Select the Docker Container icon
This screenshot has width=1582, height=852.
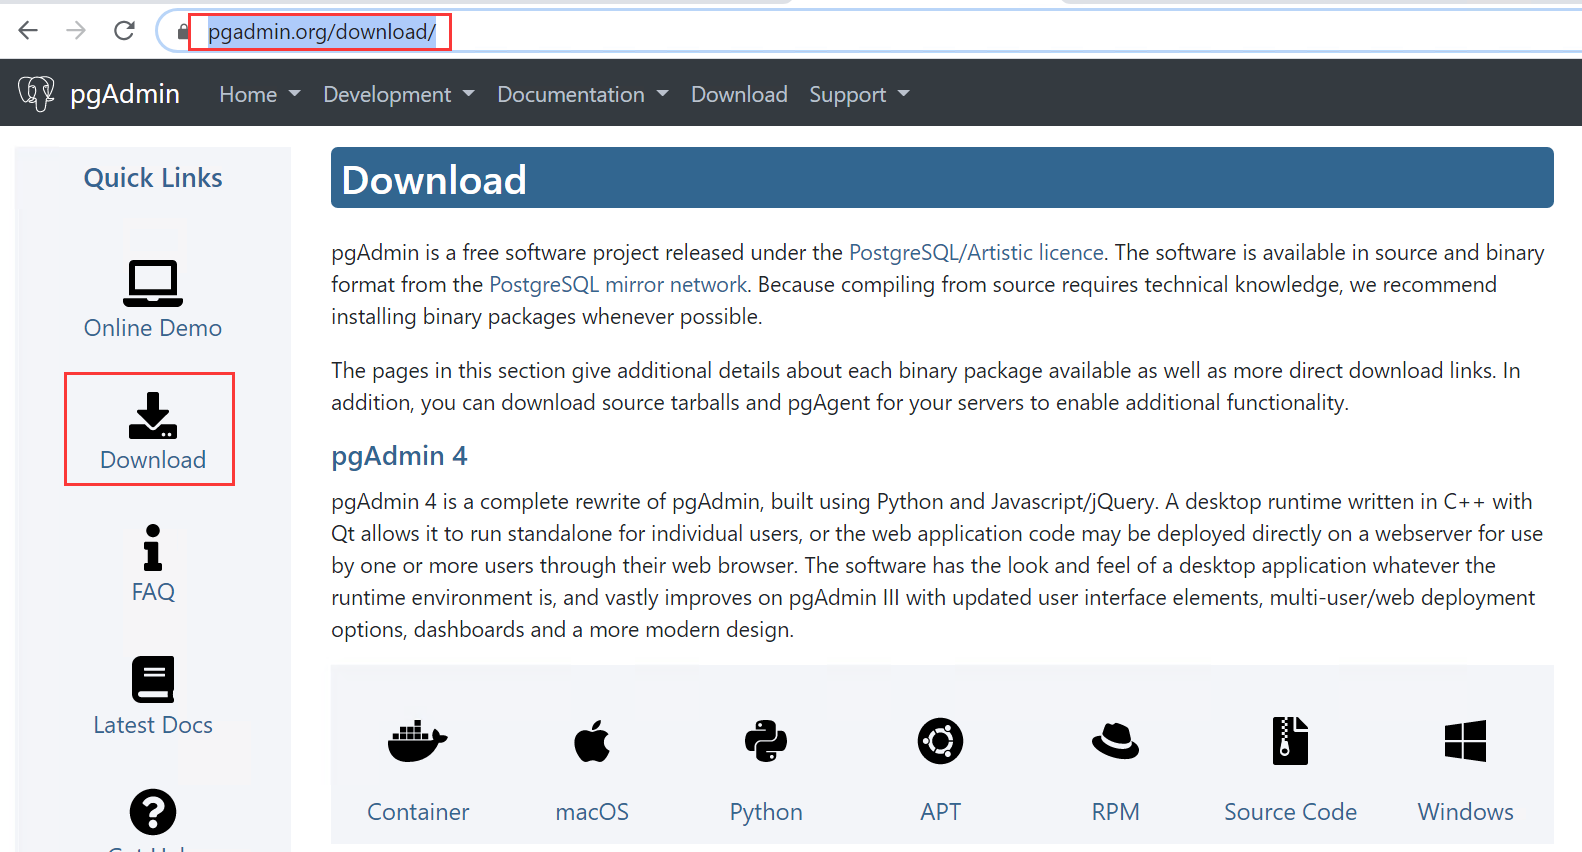click(417, 742)
